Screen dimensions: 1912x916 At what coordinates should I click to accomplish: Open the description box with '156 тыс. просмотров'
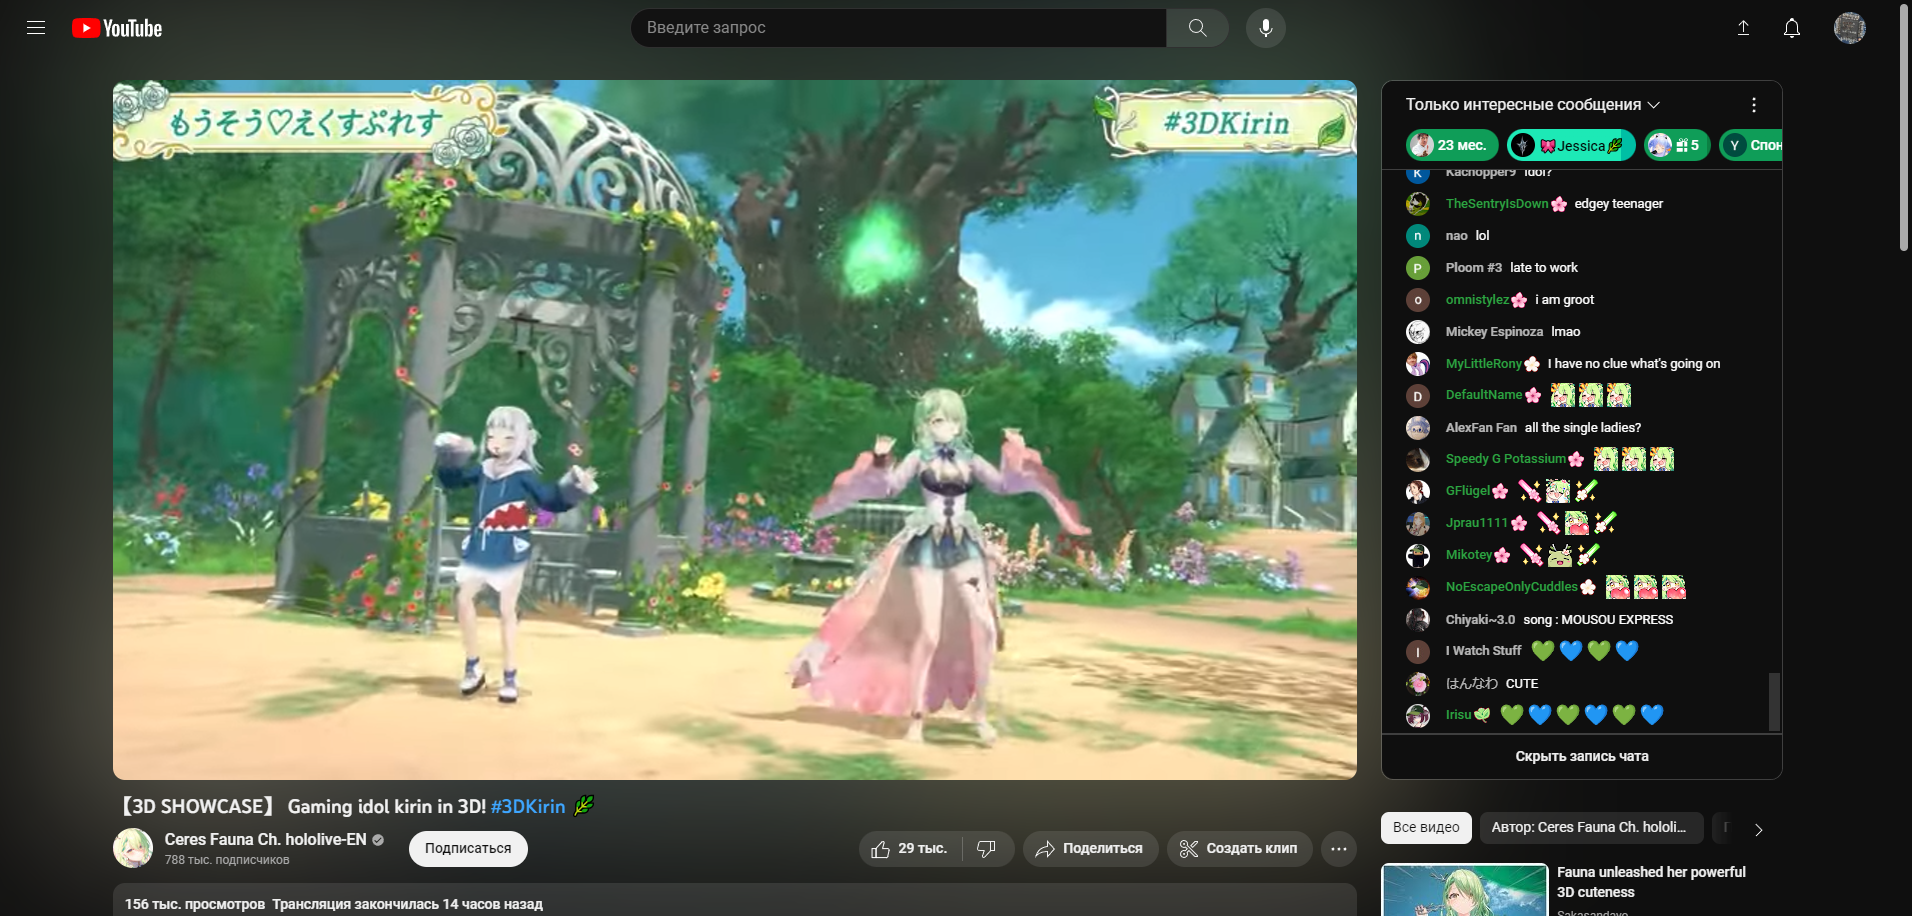735,900
